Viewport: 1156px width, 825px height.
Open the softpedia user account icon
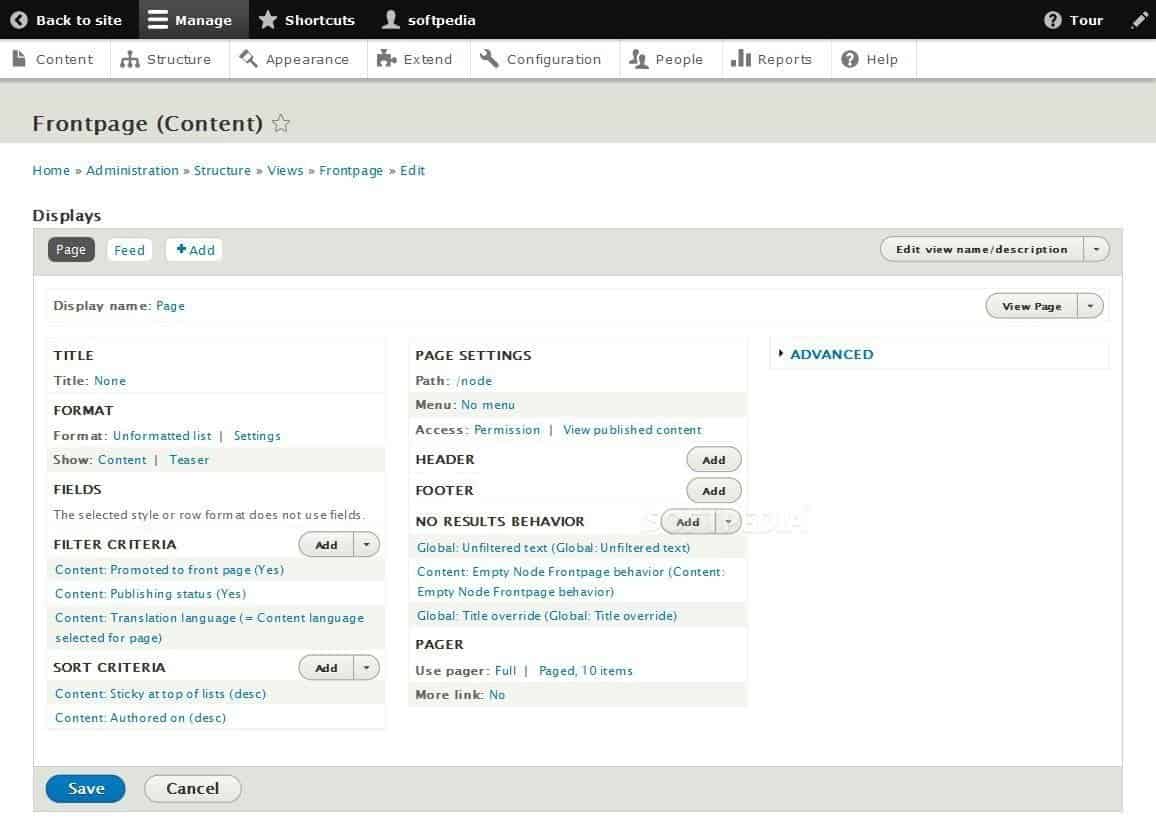390,19
